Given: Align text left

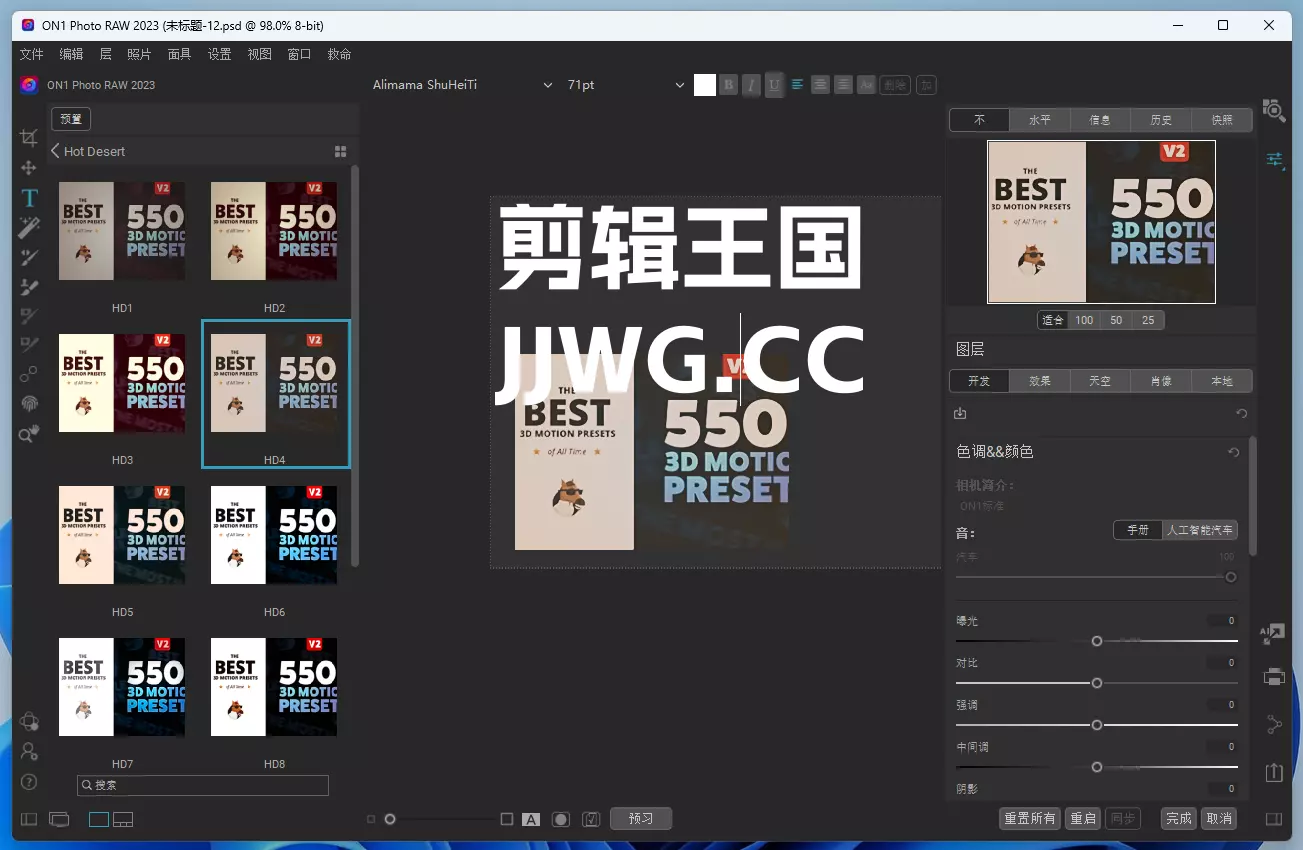Looking at the screenshot, I should [797, 85].
